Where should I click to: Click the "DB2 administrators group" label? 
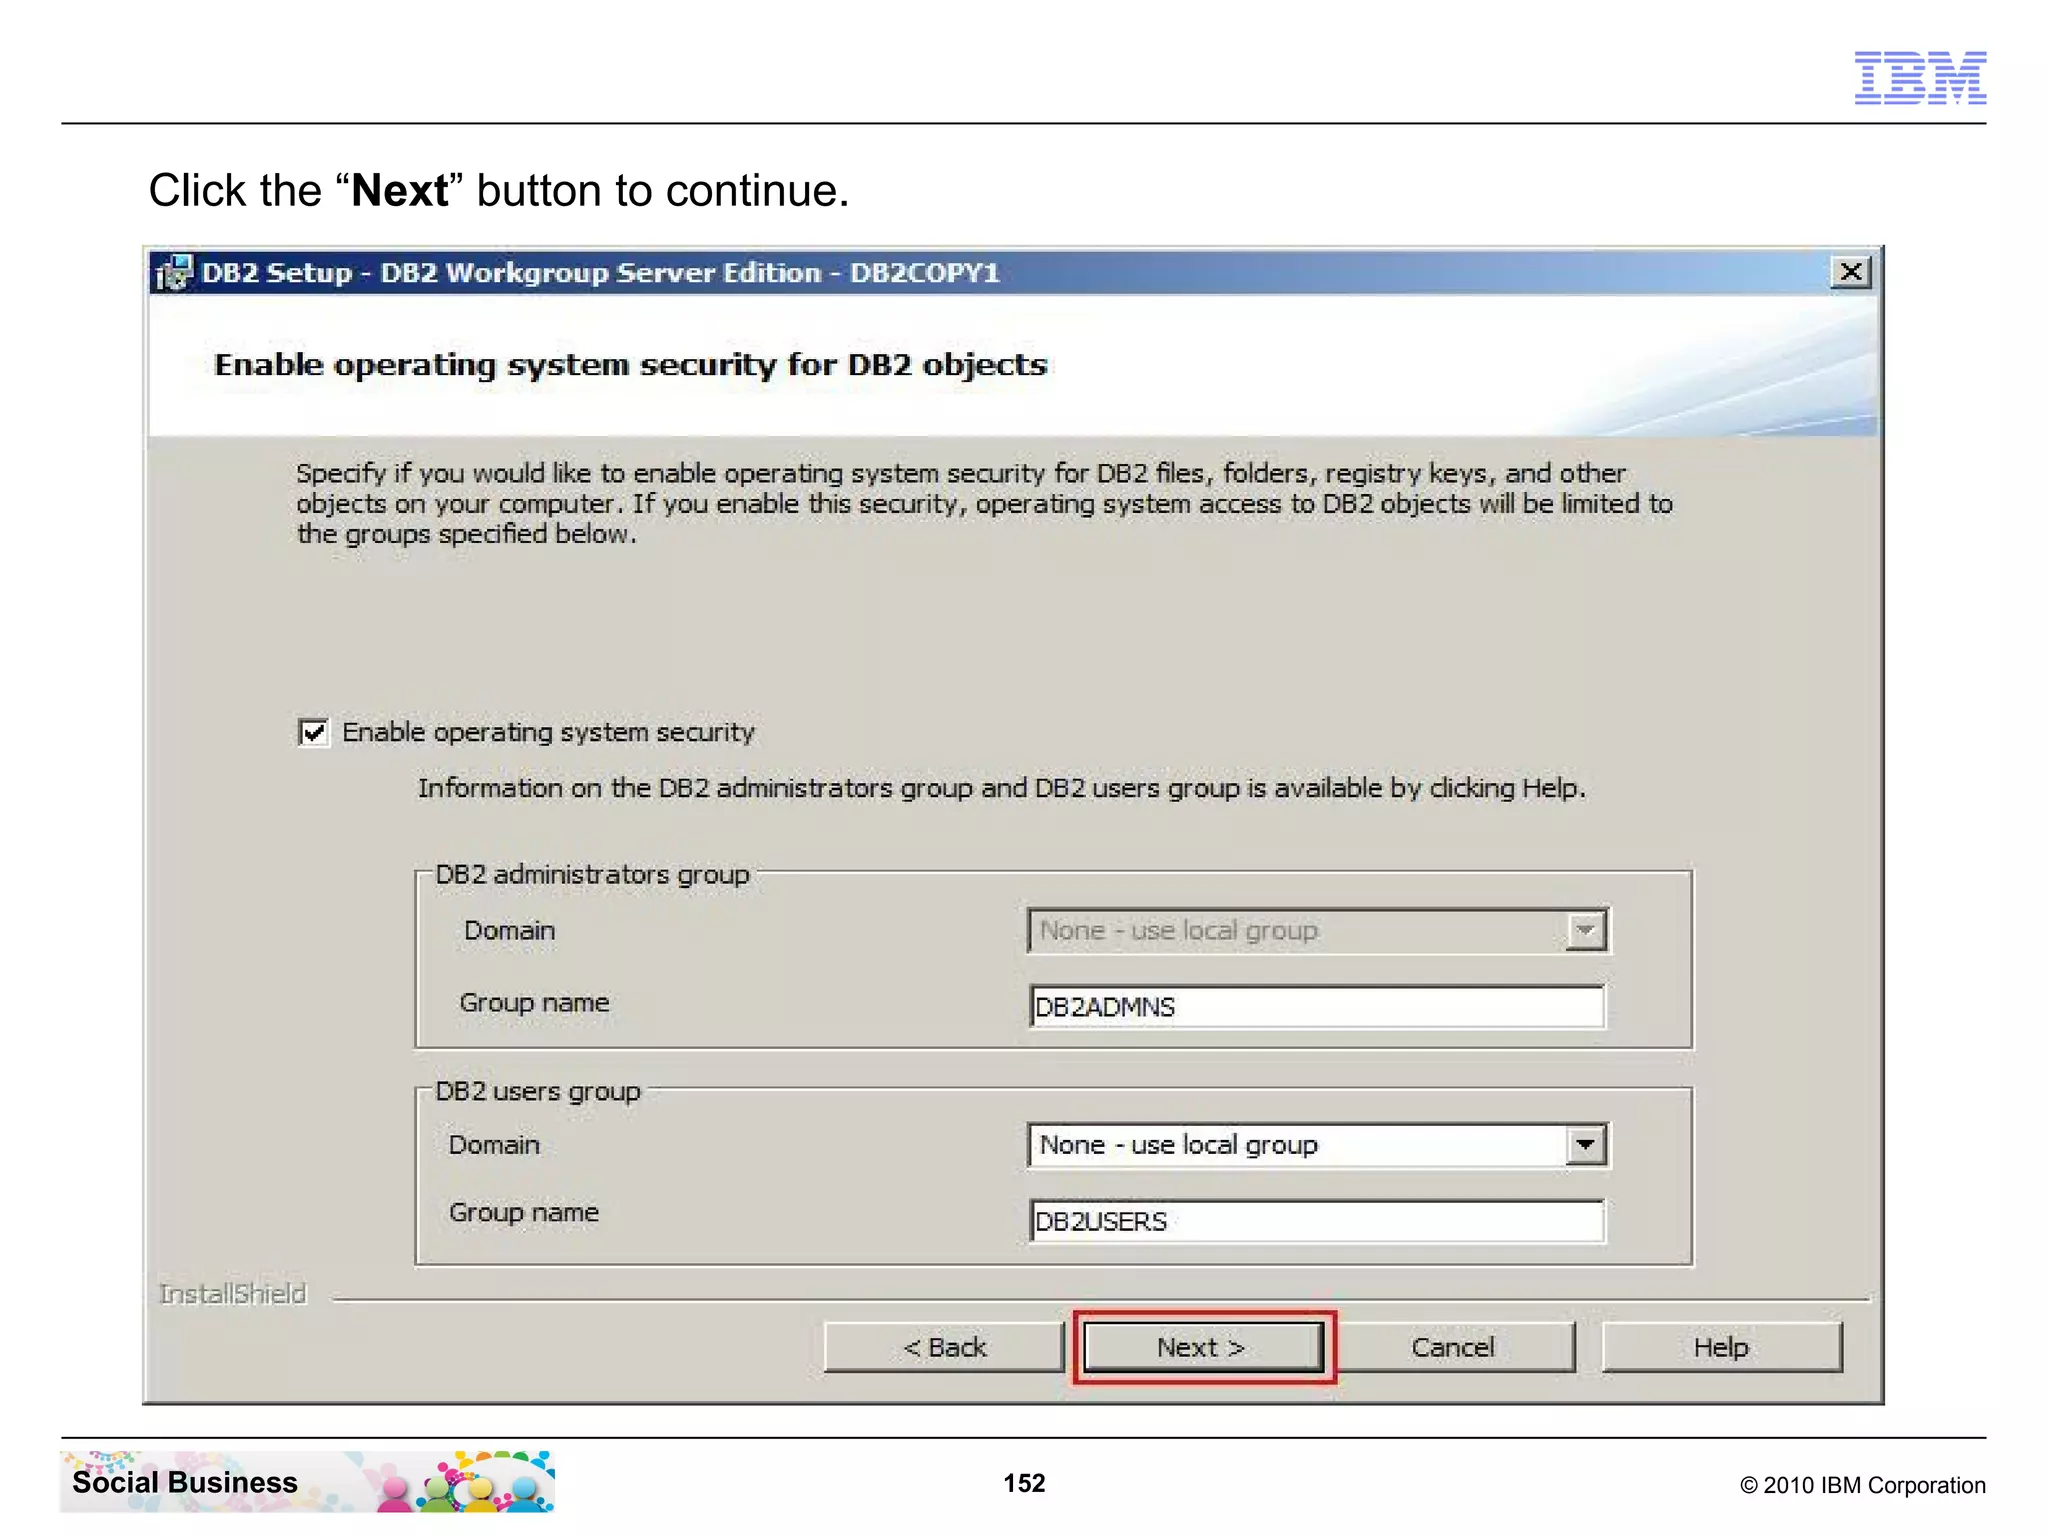(592, 874)
